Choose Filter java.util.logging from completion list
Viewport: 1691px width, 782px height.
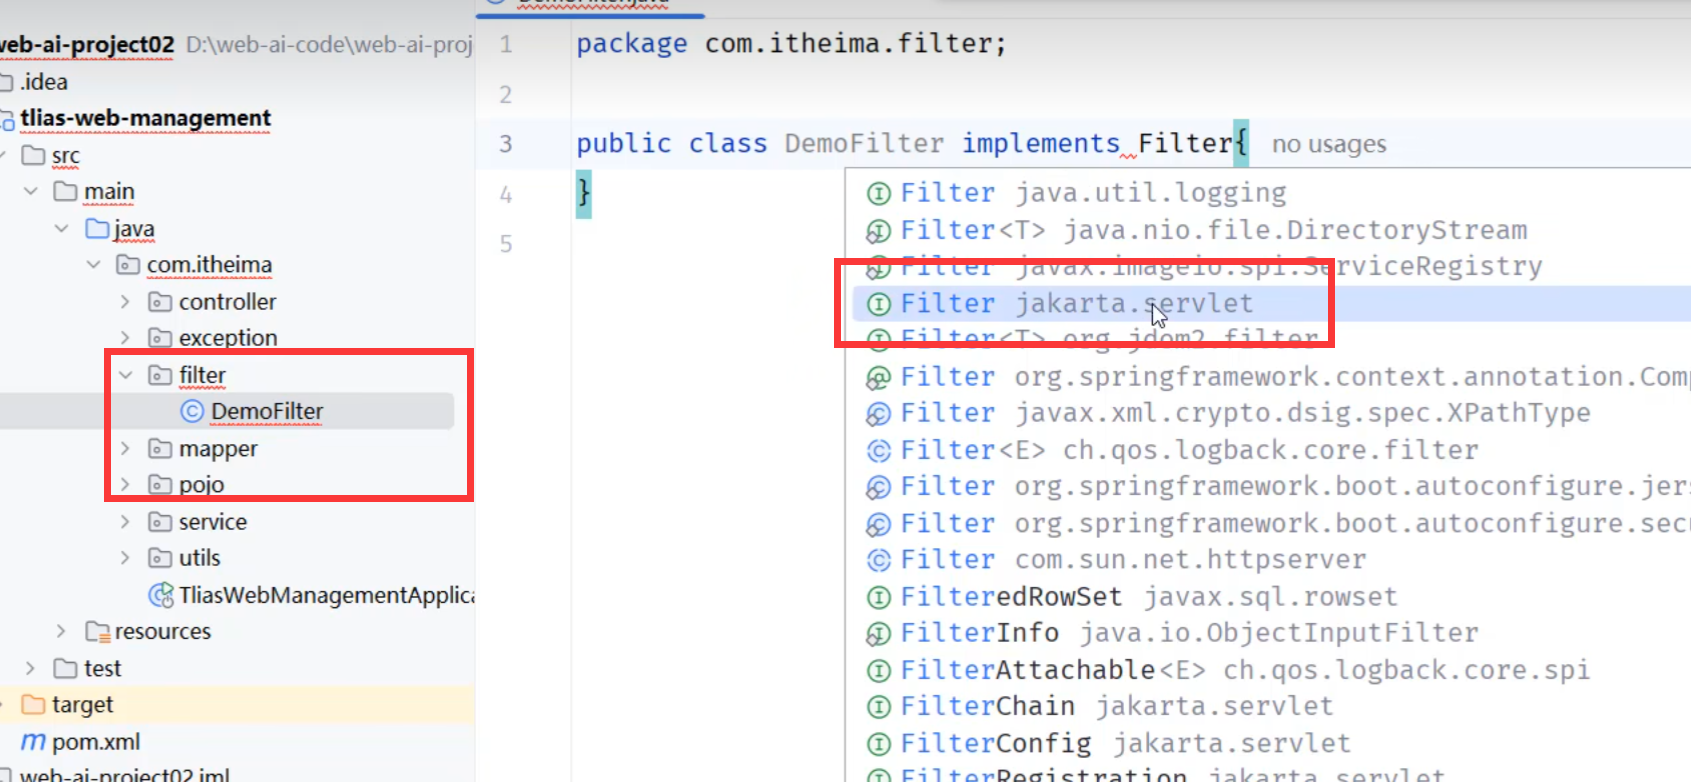[x=1092, y=193]
